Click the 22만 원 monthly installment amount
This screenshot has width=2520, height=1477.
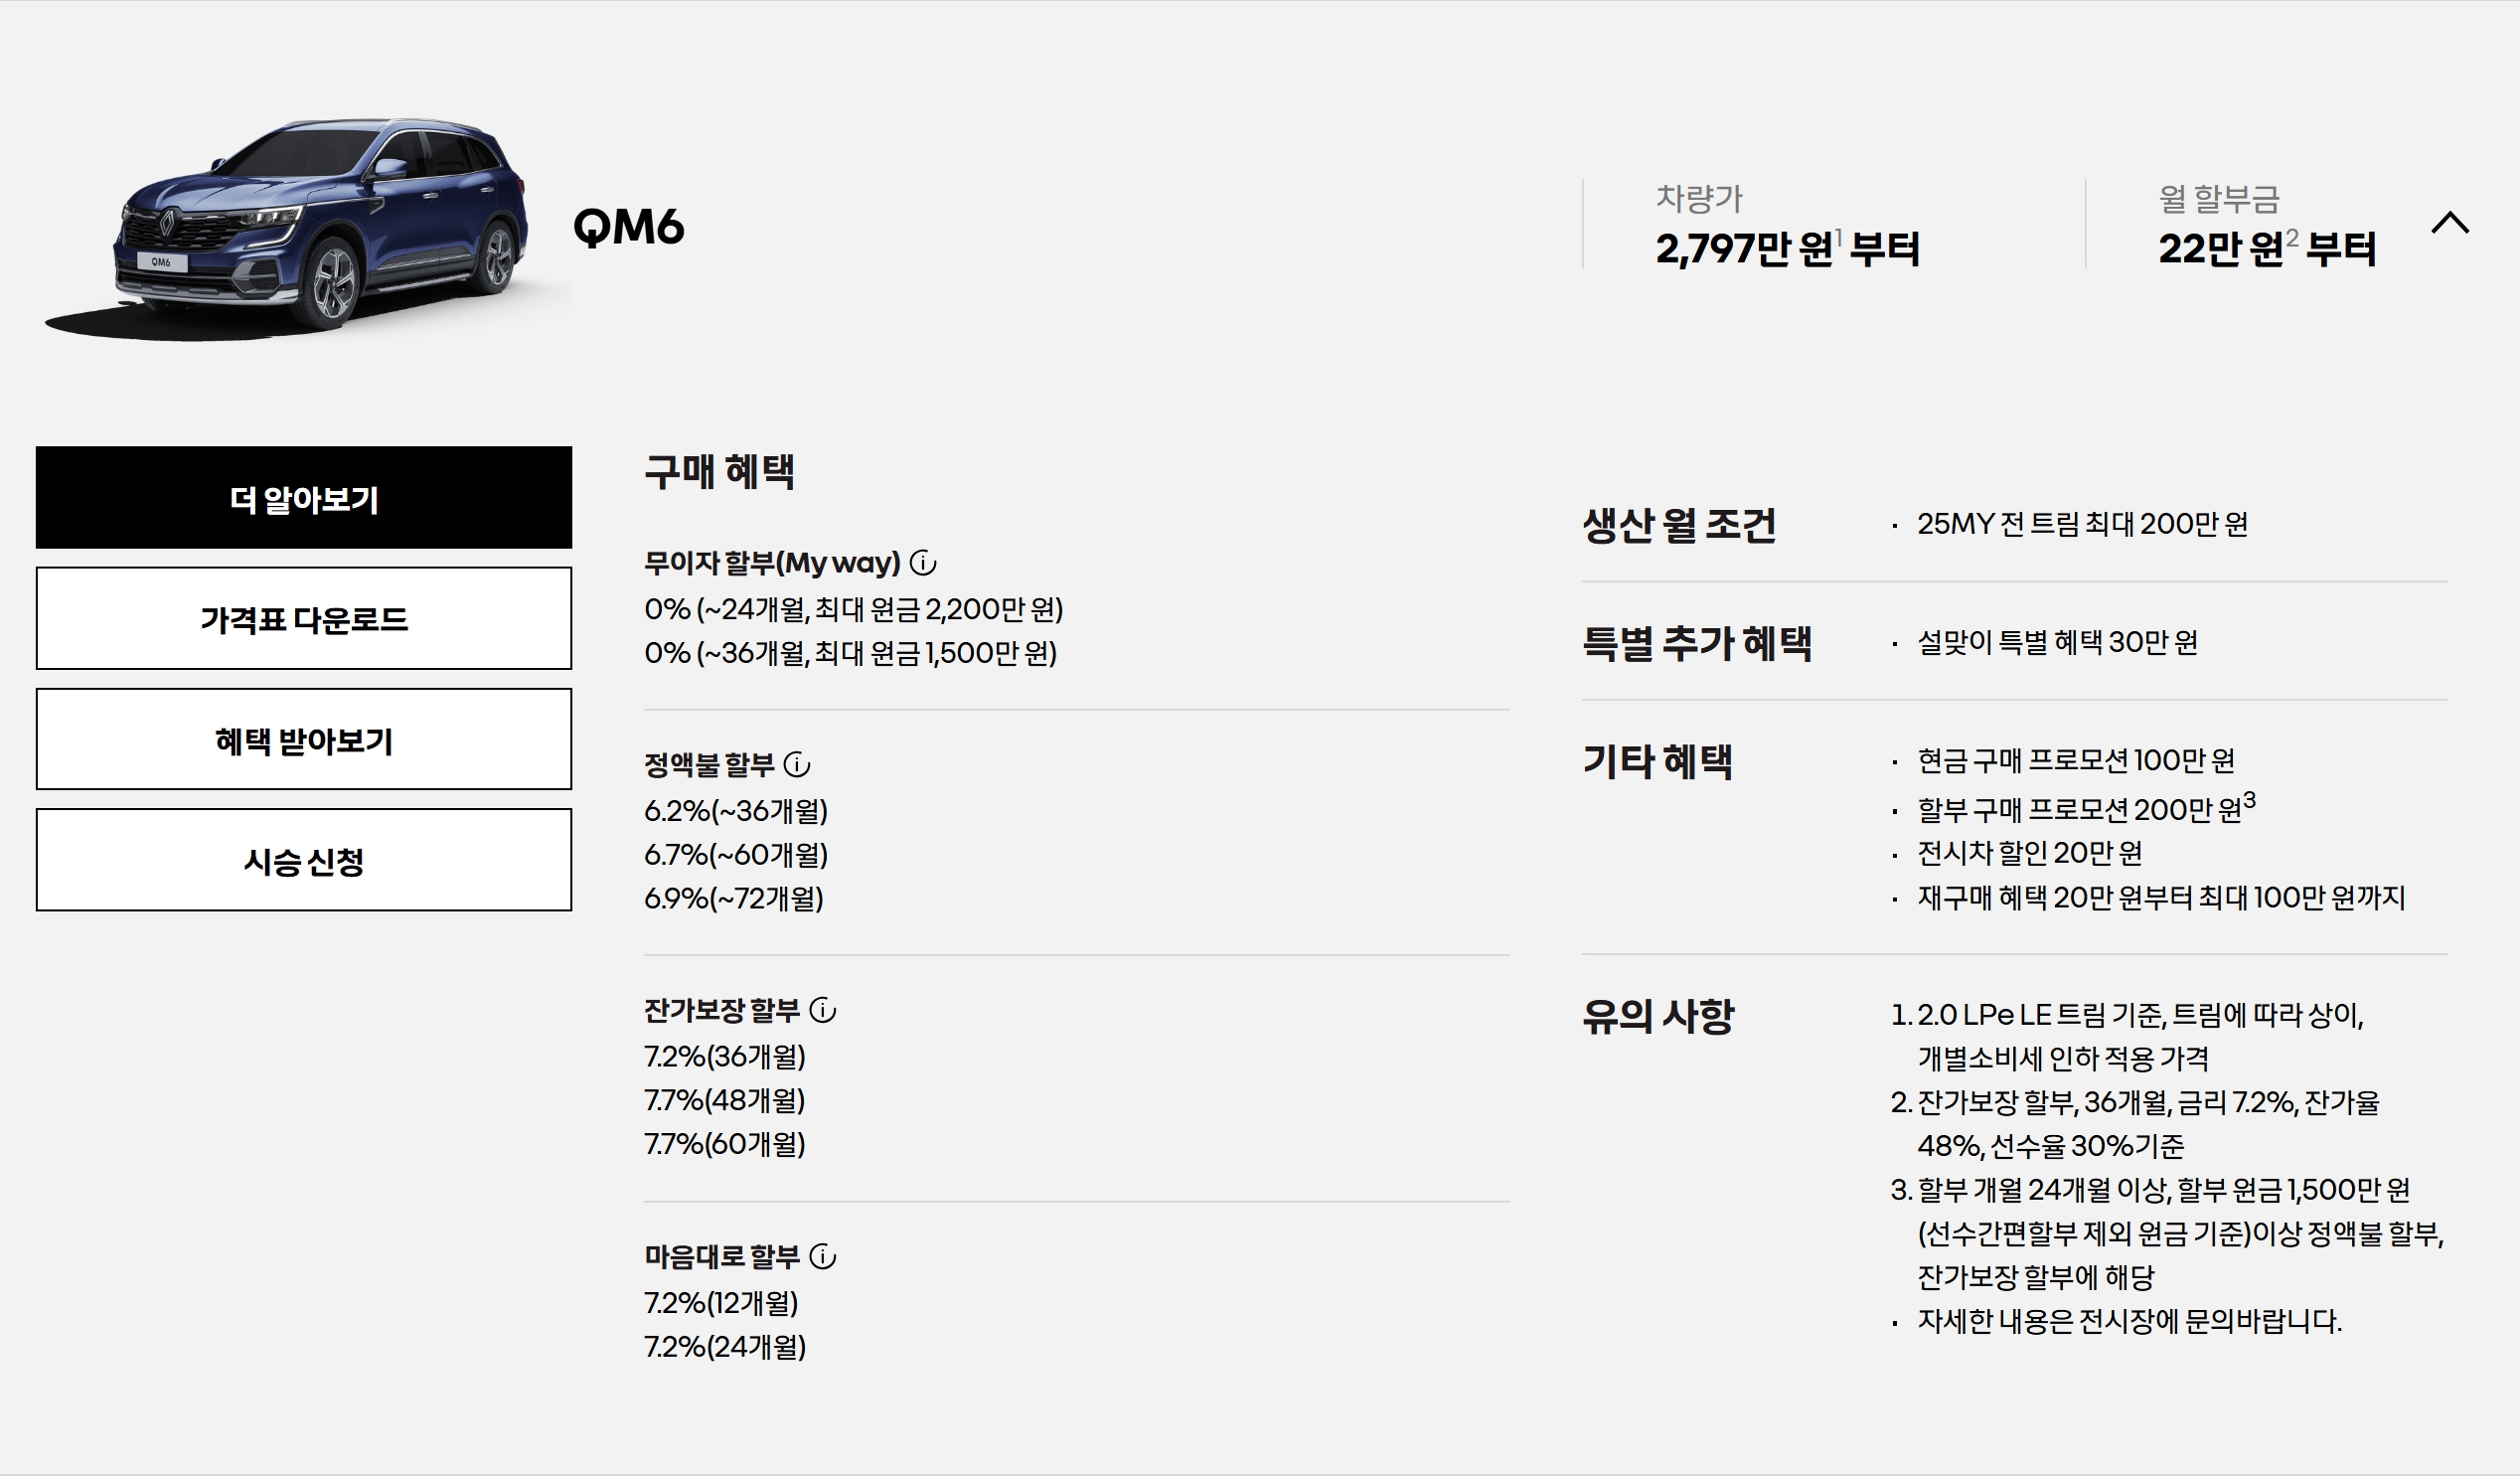click(2267, 248)
